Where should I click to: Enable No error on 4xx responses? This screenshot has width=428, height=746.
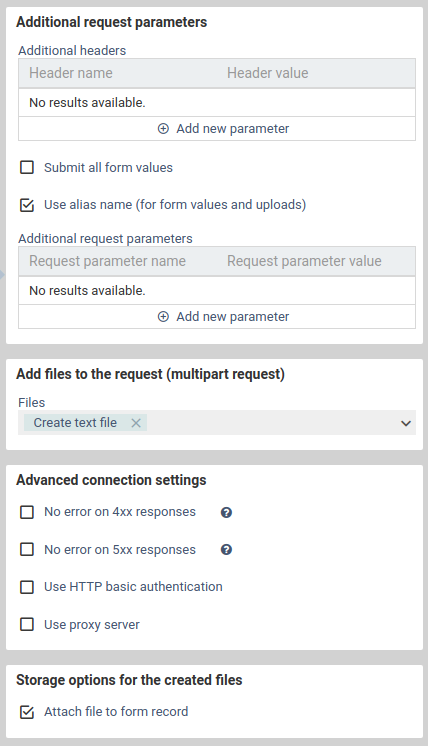tap(27, 512)
